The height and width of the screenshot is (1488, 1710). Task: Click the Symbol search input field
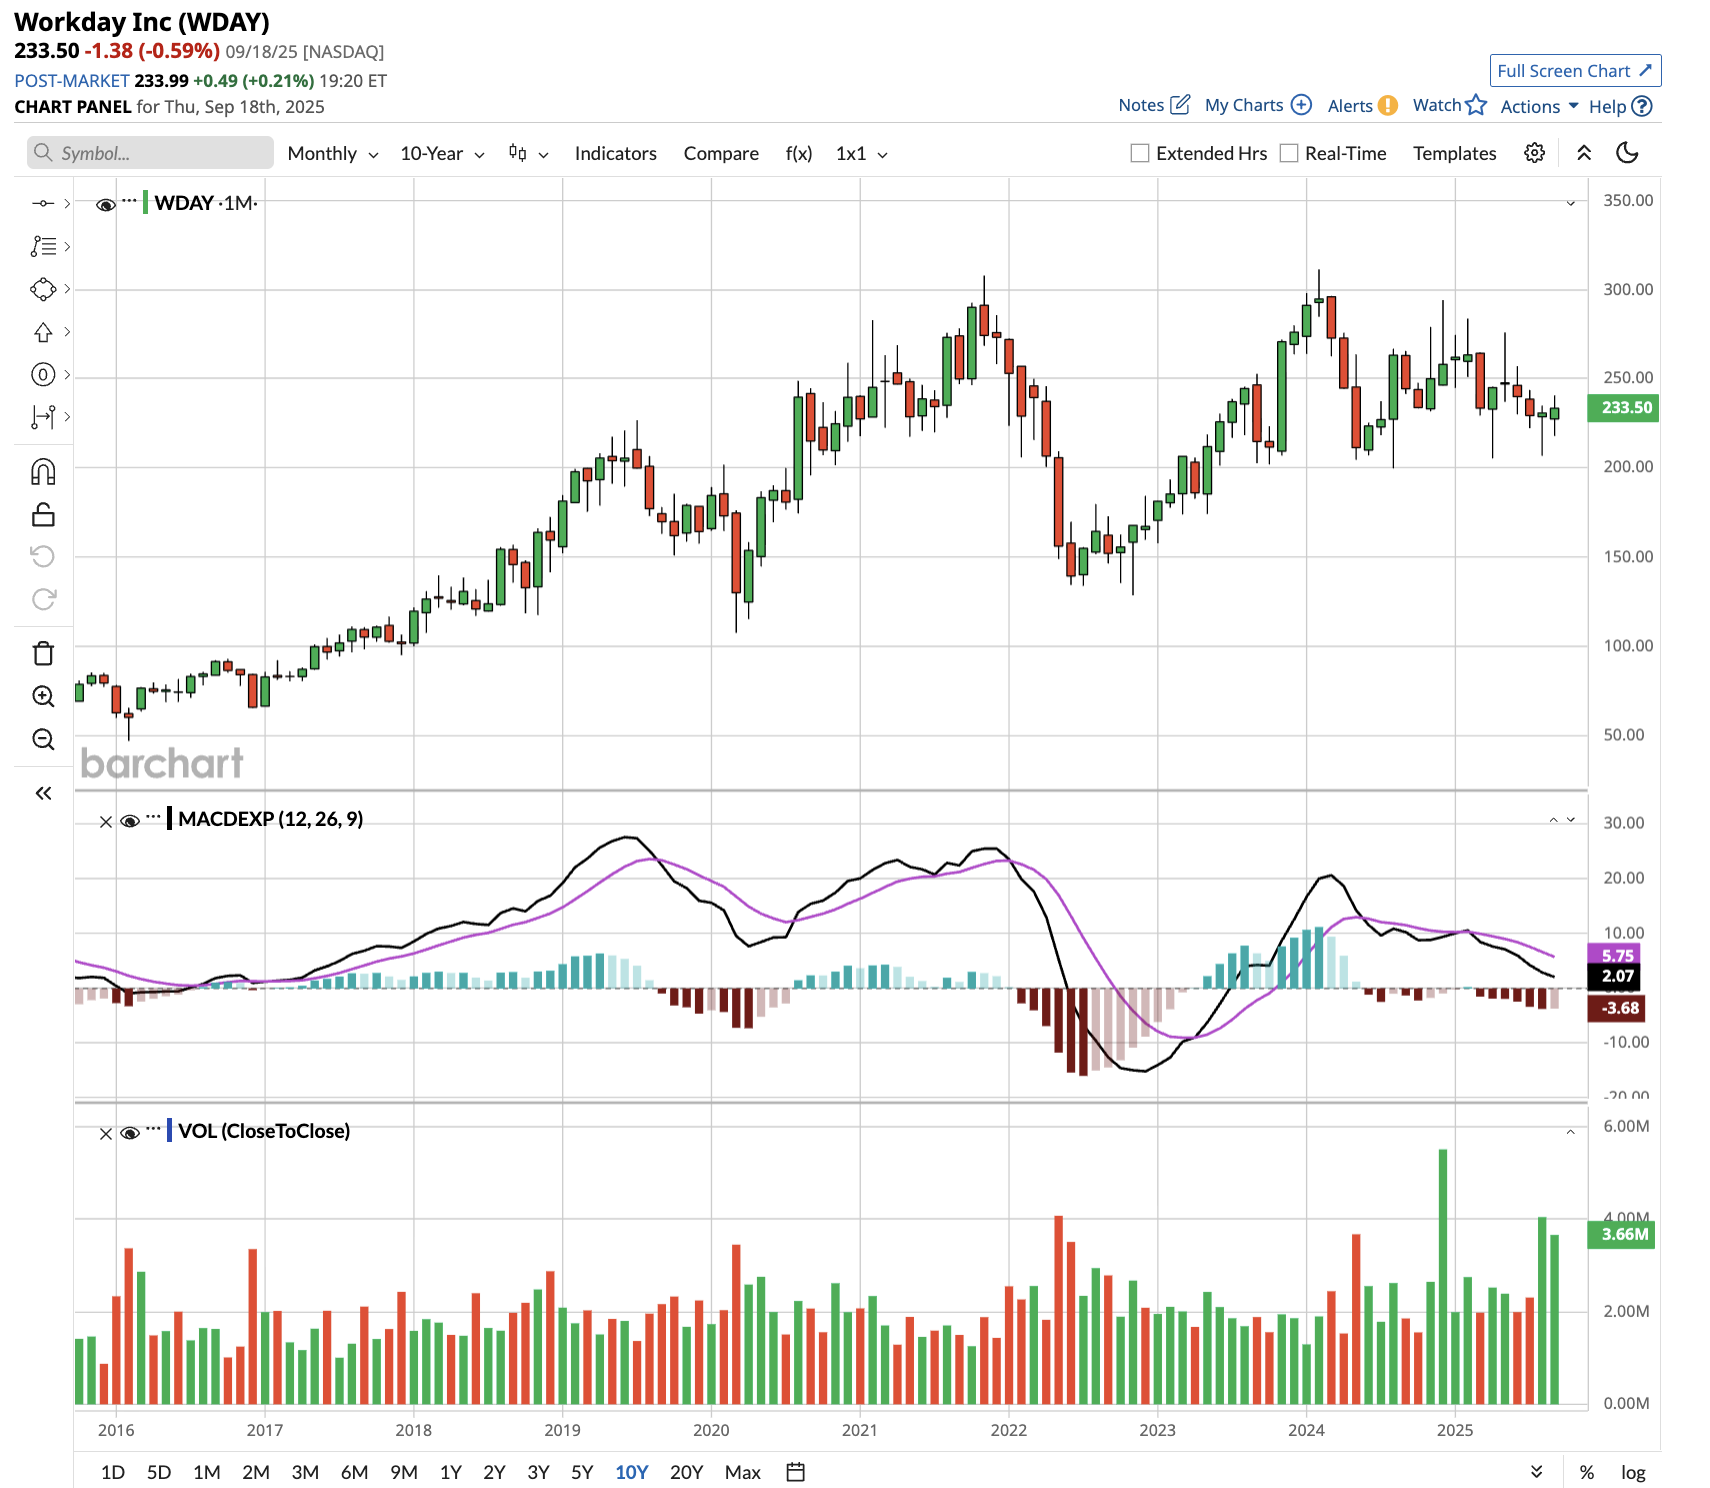point(150,153)
